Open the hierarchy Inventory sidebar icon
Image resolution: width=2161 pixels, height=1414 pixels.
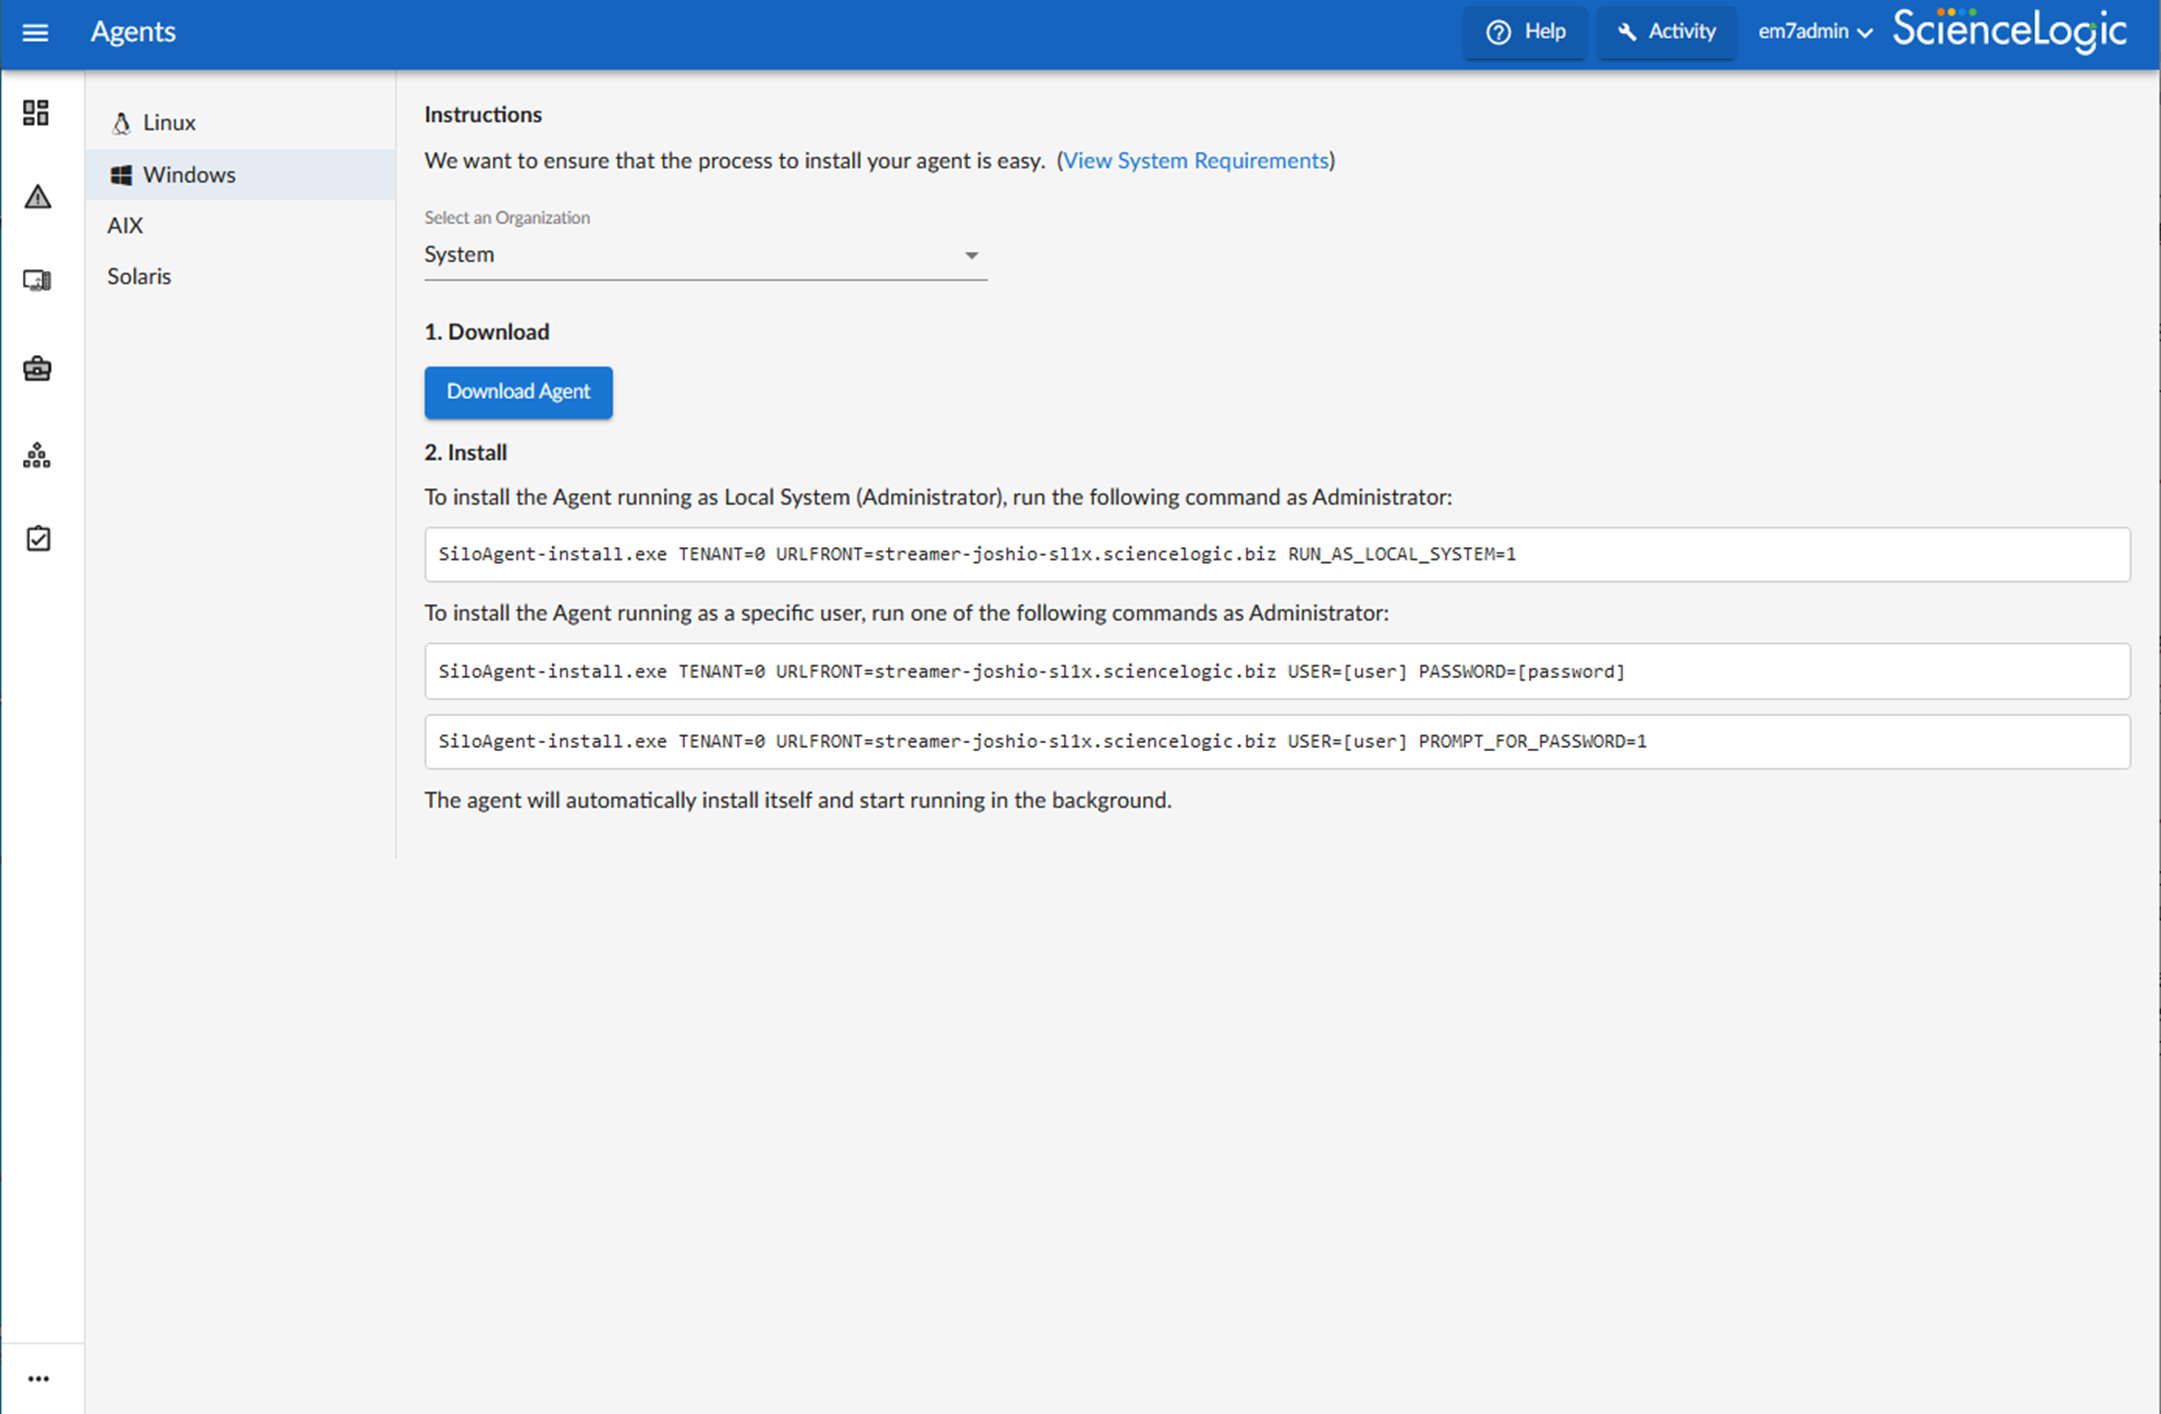click(37, 455)
